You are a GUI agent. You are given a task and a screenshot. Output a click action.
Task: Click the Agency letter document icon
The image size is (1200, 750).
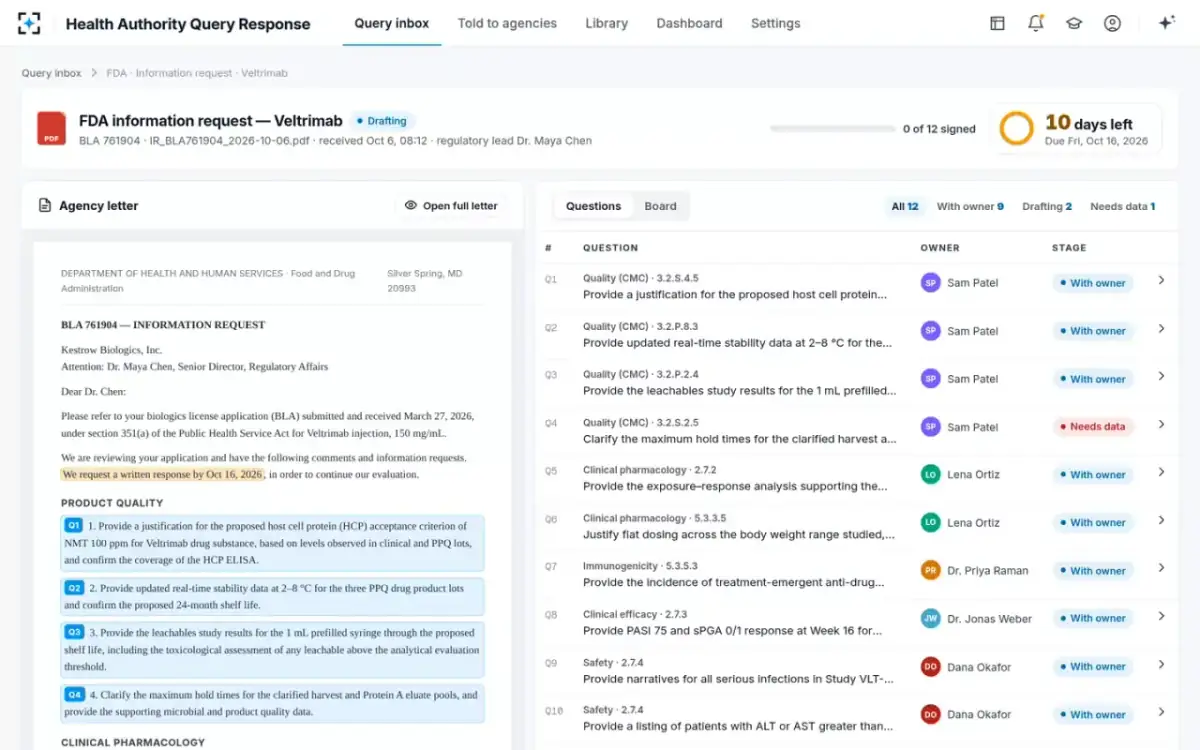[44, 206]
